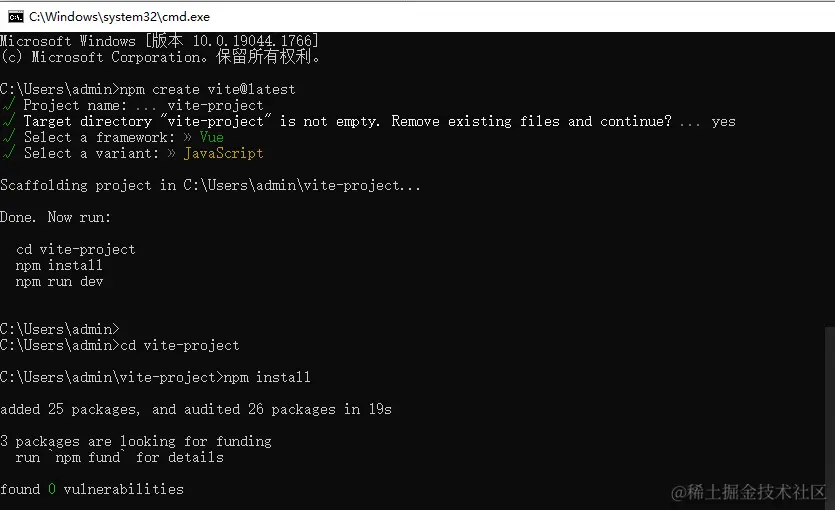Click the green Vue framework text

[x=211, y=137]
